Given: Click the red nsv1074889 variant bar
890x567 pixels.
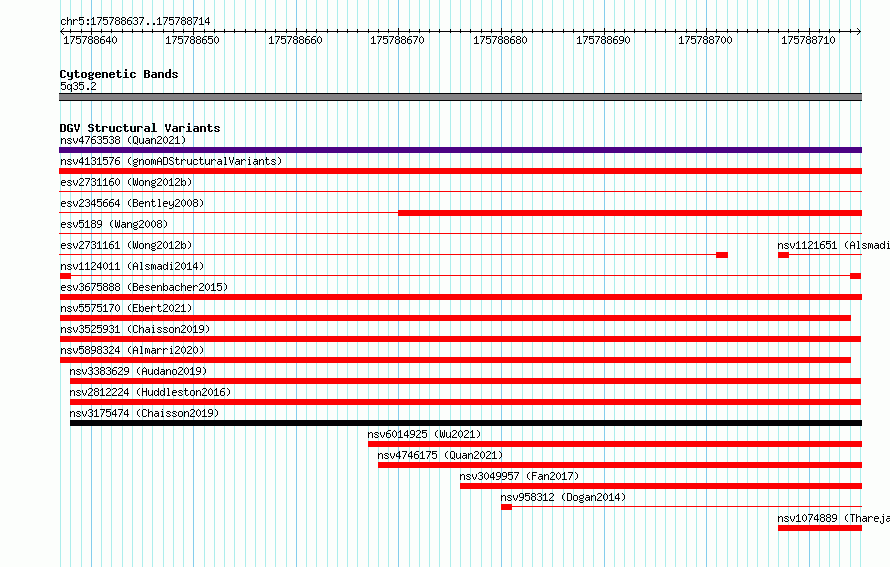Looking at the screenshot, I should pos(820,528).
